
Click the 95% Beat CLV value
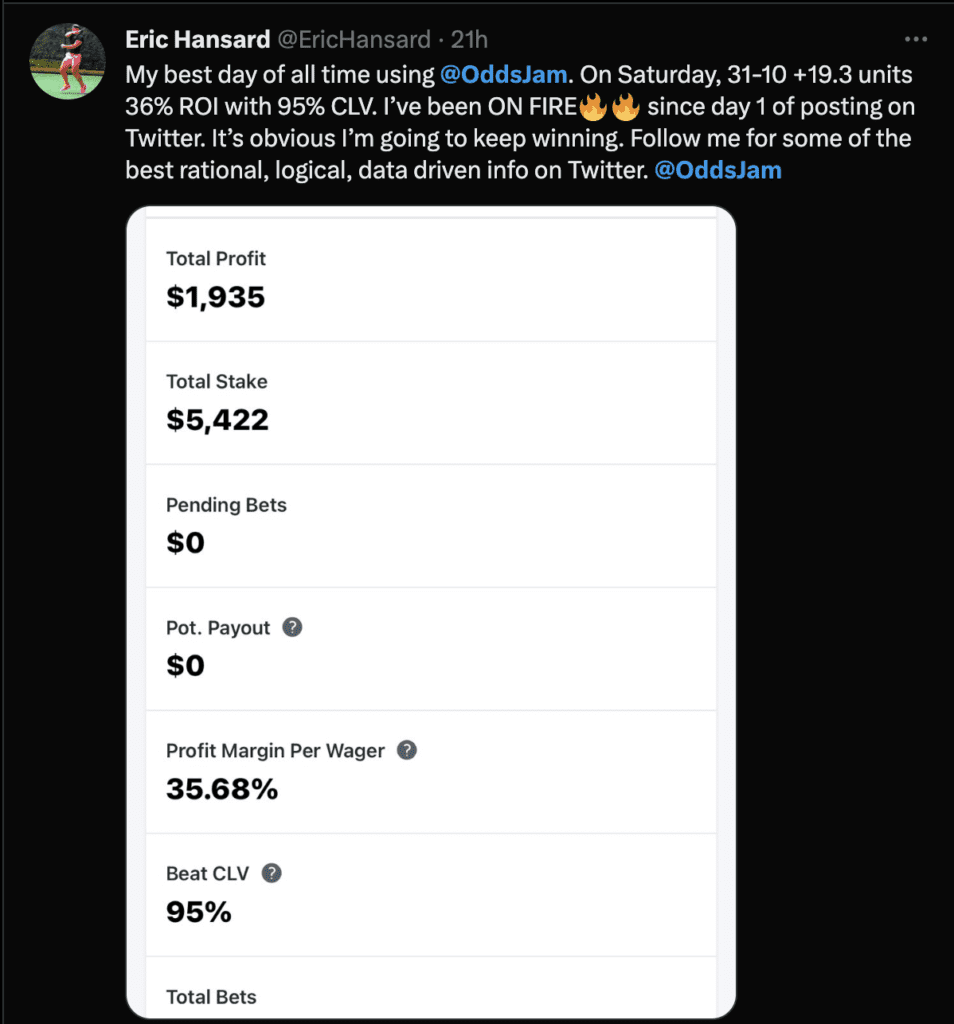(199, 912)
